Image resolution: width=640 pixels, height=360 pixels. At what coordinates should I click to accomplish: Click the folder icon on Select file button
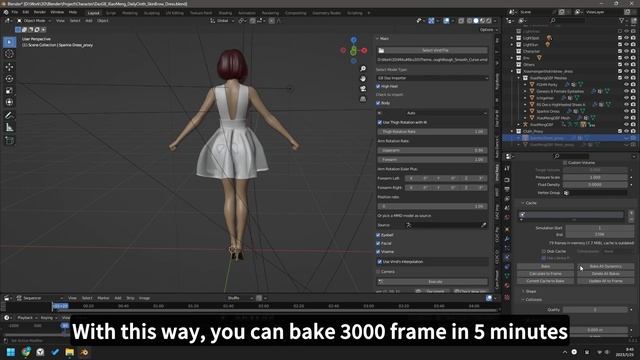click(381, 50)
